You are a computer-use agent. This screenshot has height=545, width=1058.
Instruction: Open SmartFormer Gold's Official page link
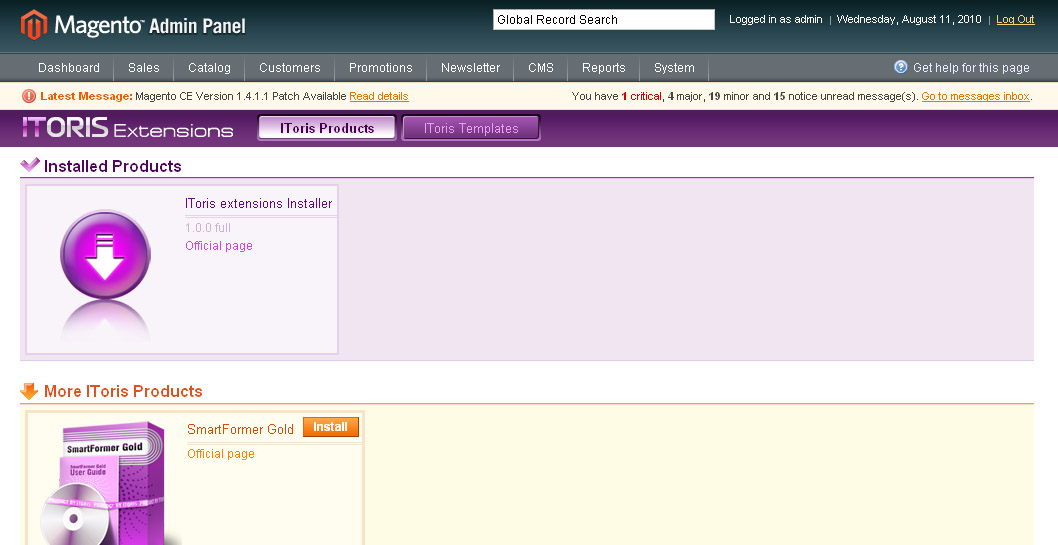[x=221, y=454]
